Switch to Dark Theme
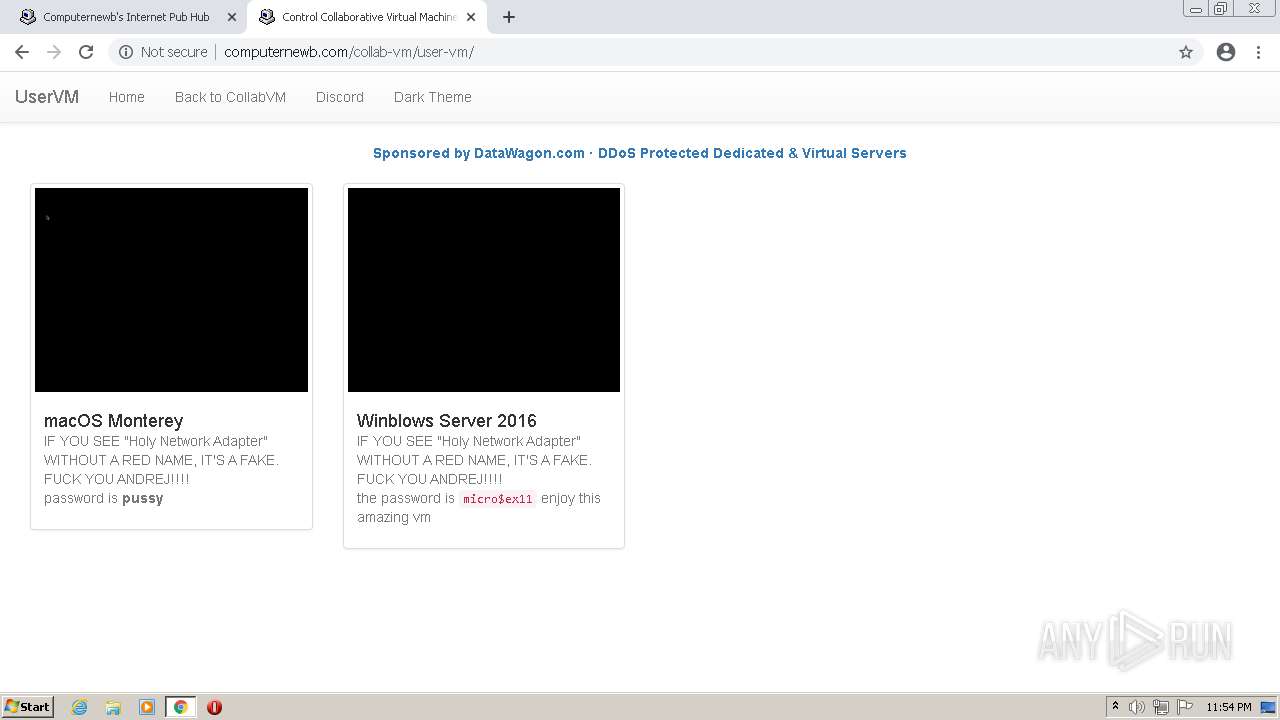The height and width of the screenshot is (720, 1280). (x=433, y=97)
